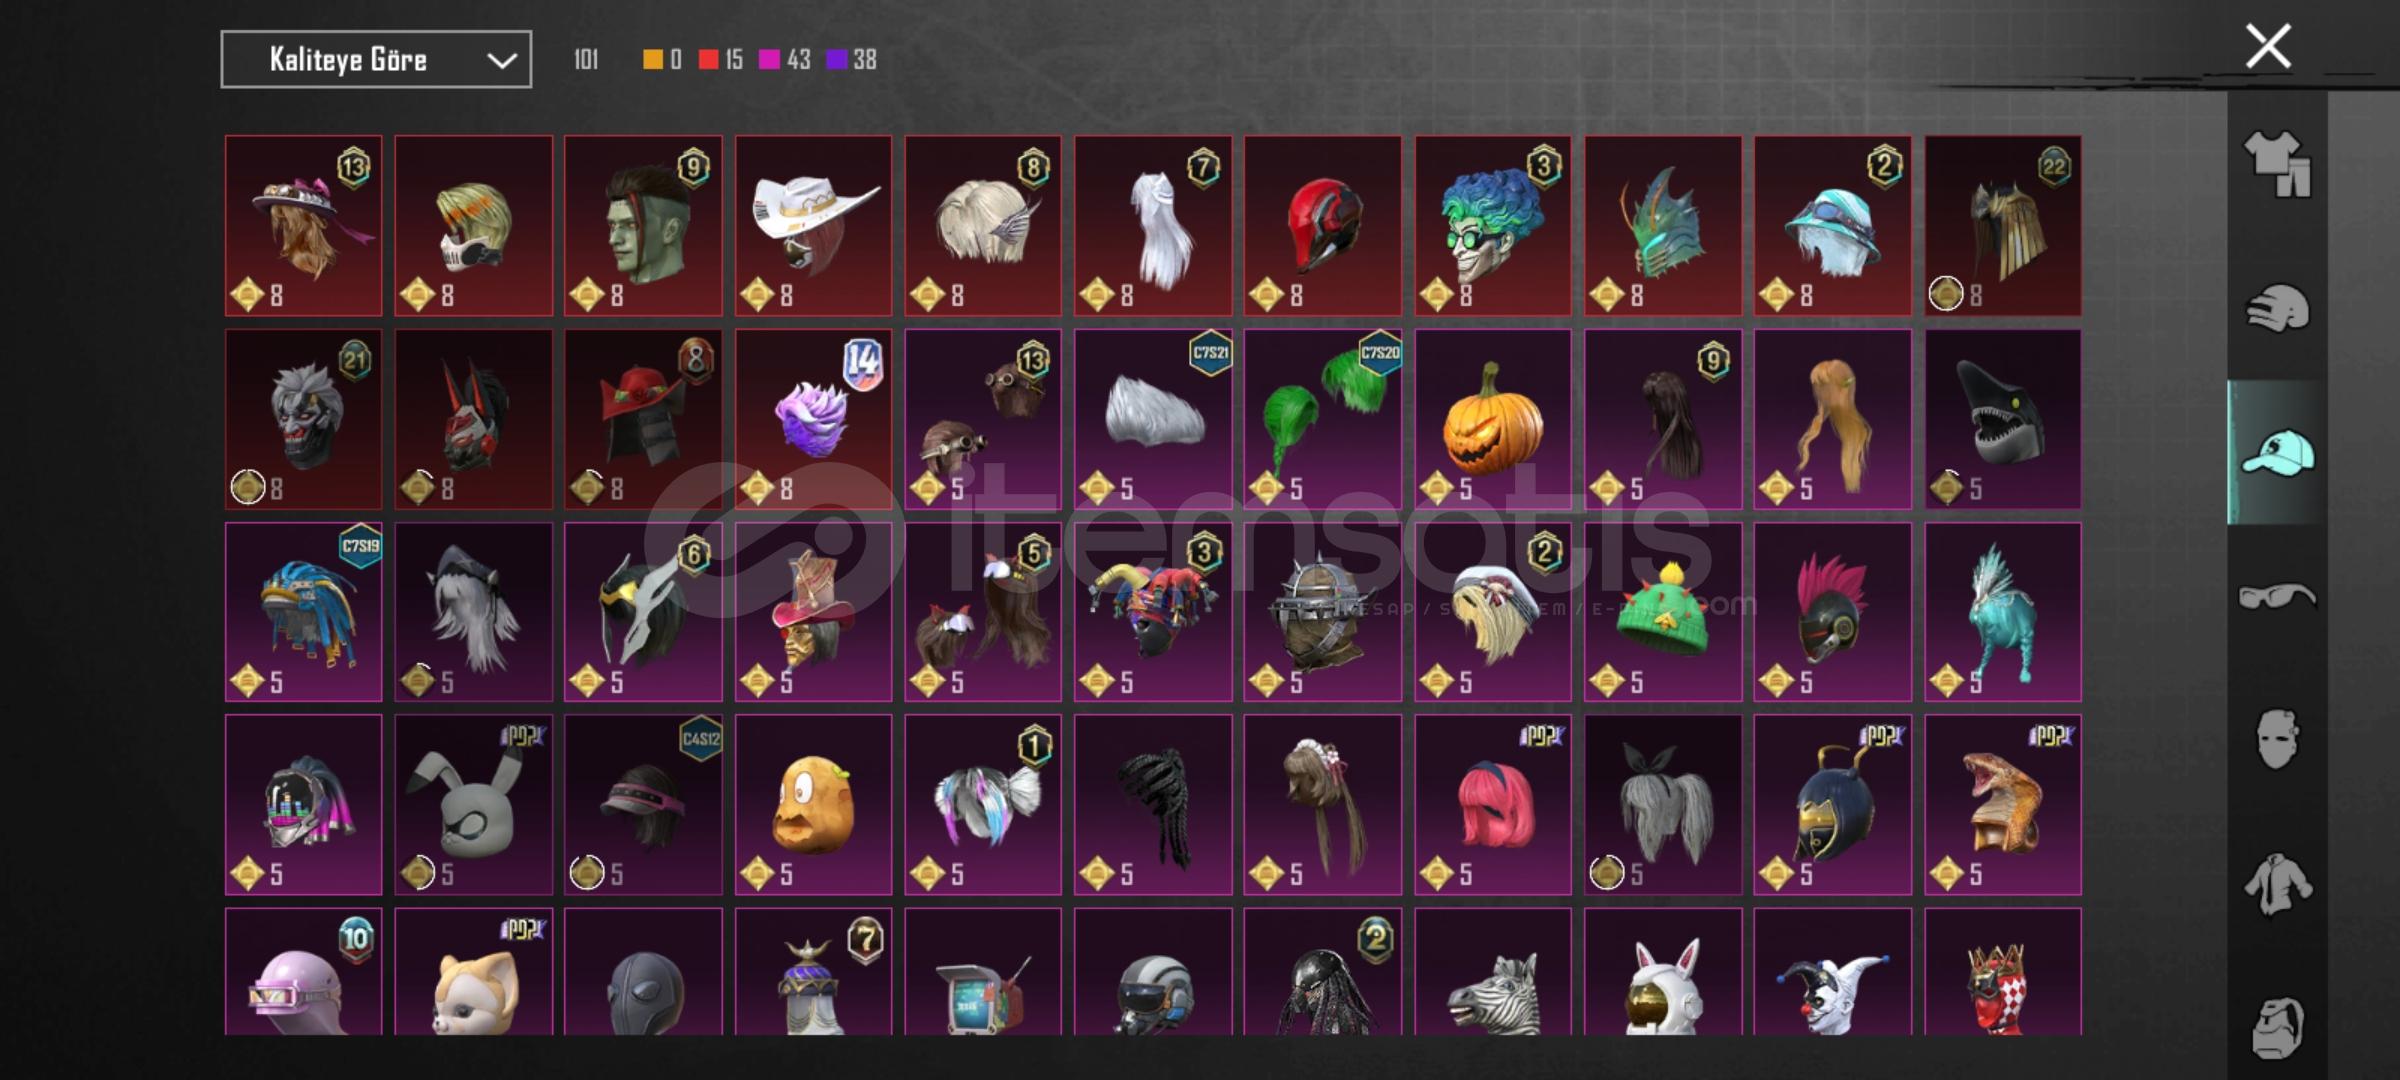Select the jacket category icon
This screenshot has width=2400, height=1080.
pos(2277,883)
